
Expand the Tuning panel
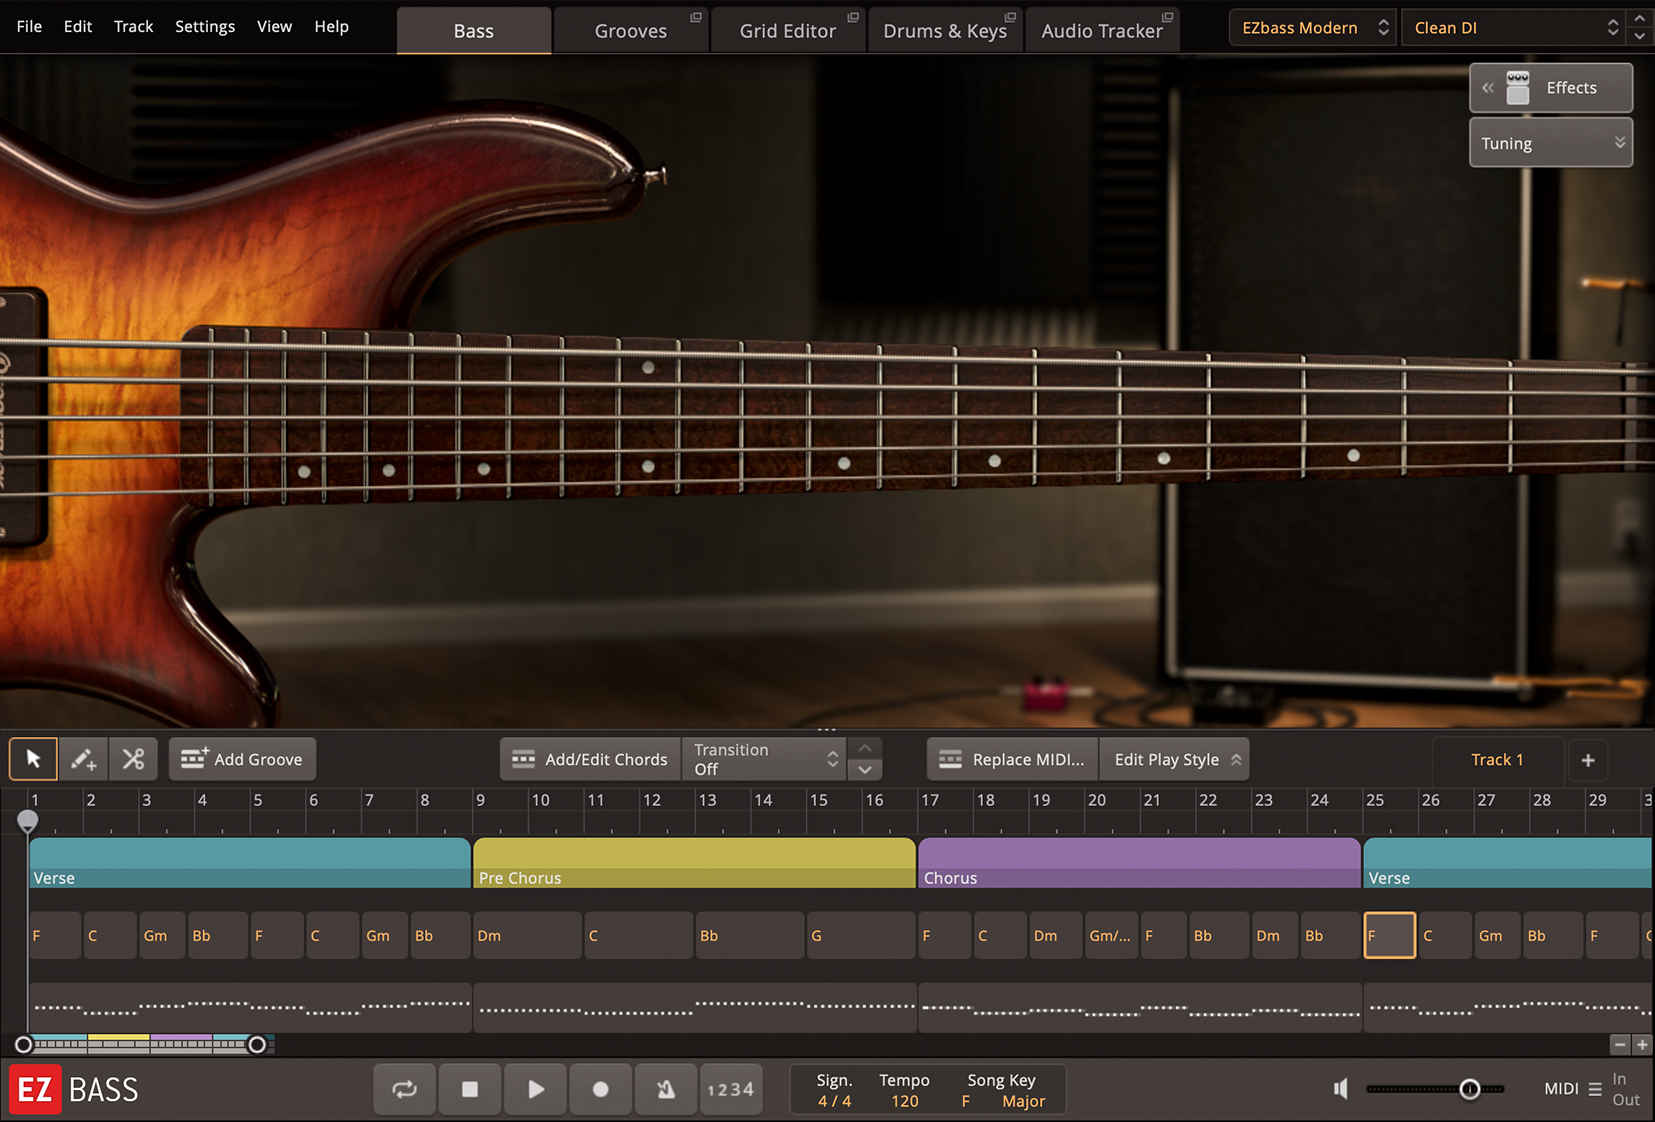1550,142
